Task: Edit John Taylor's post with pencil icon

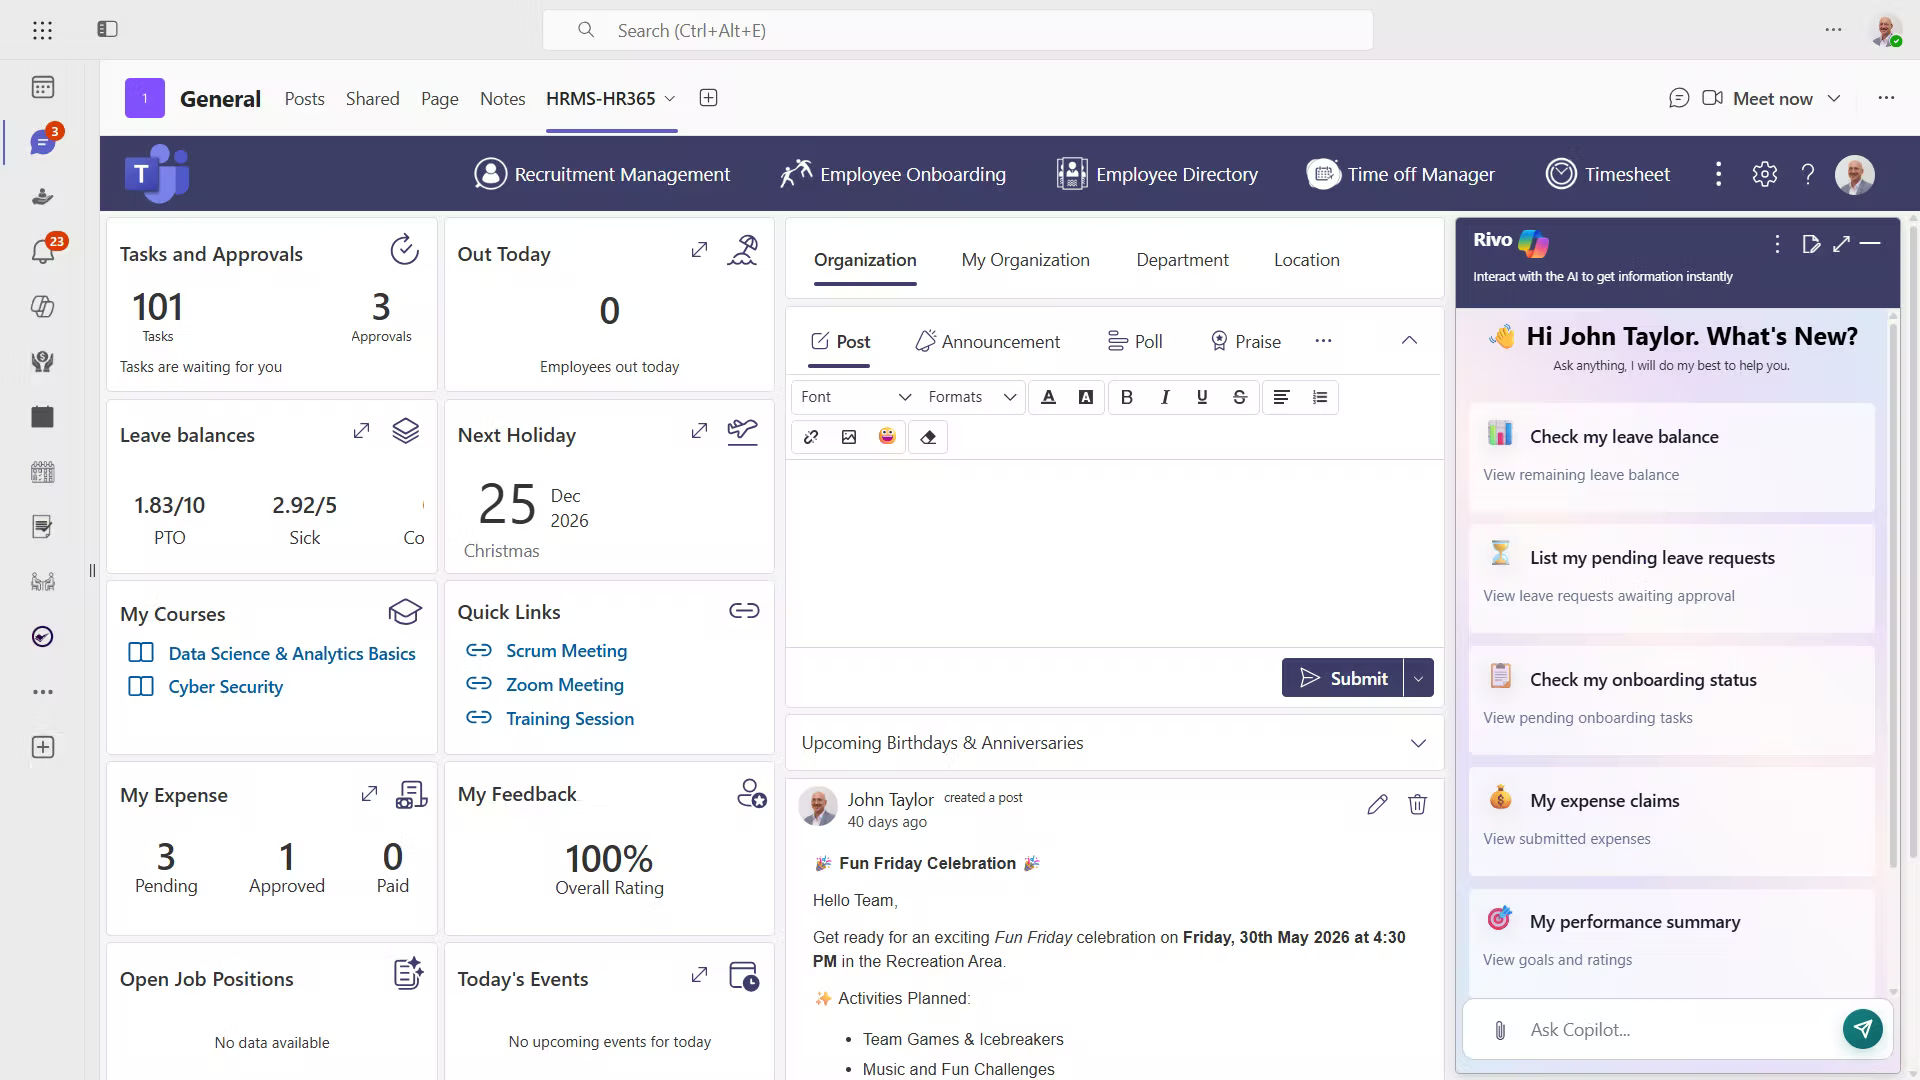Action: (x=1377, y=804)
